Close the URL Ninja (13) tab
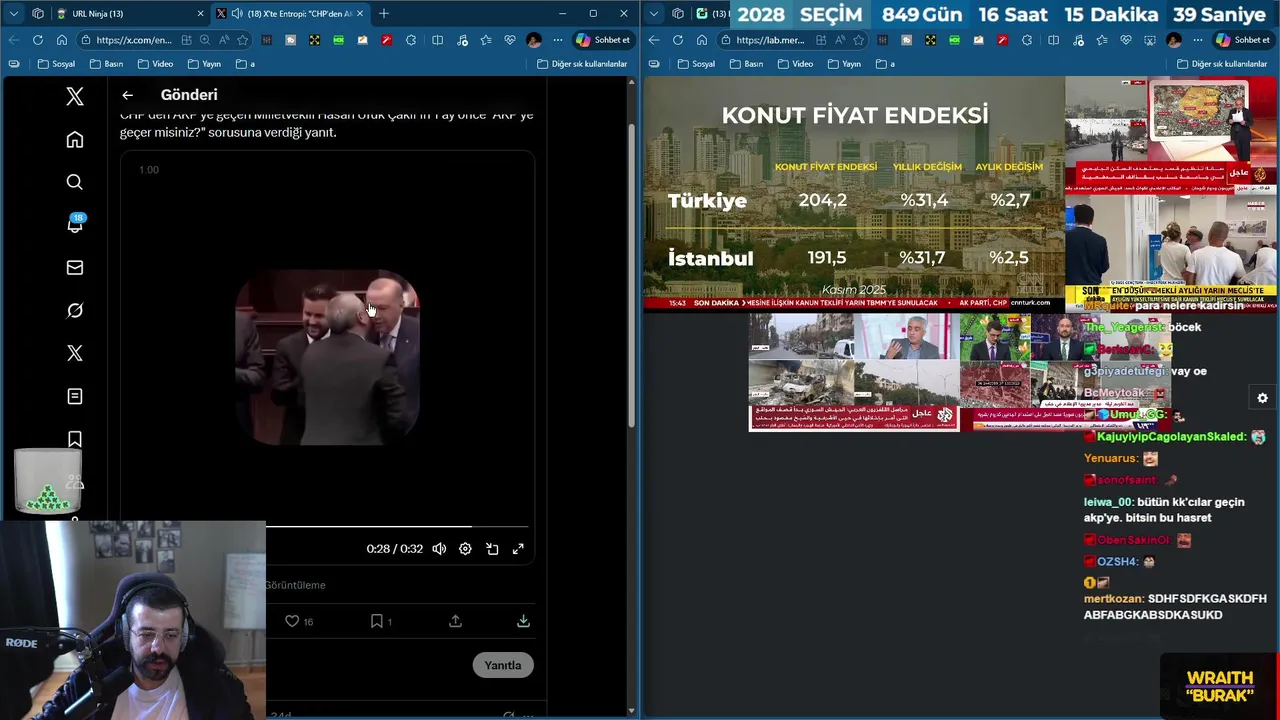The width and height of the screenshot is (1280, 720). [200, 13]
